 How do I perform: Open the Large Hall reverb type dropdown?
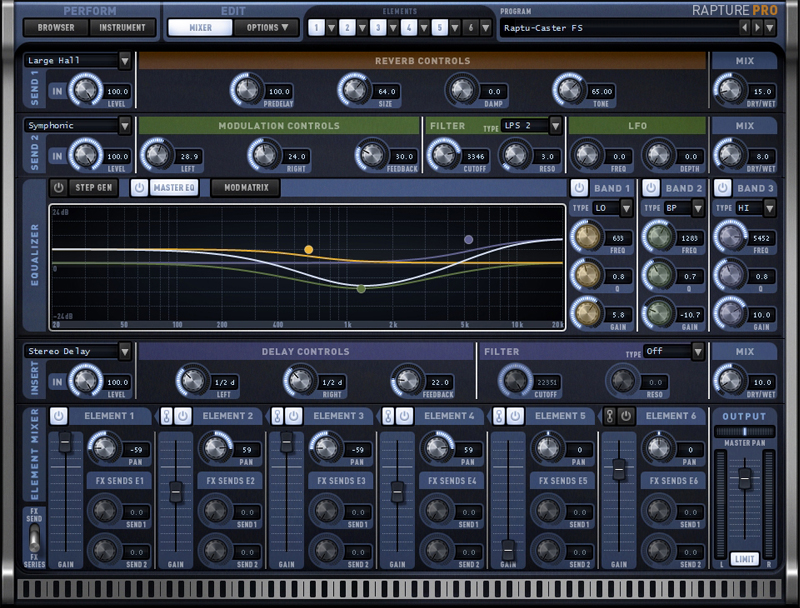coord(78,61)
